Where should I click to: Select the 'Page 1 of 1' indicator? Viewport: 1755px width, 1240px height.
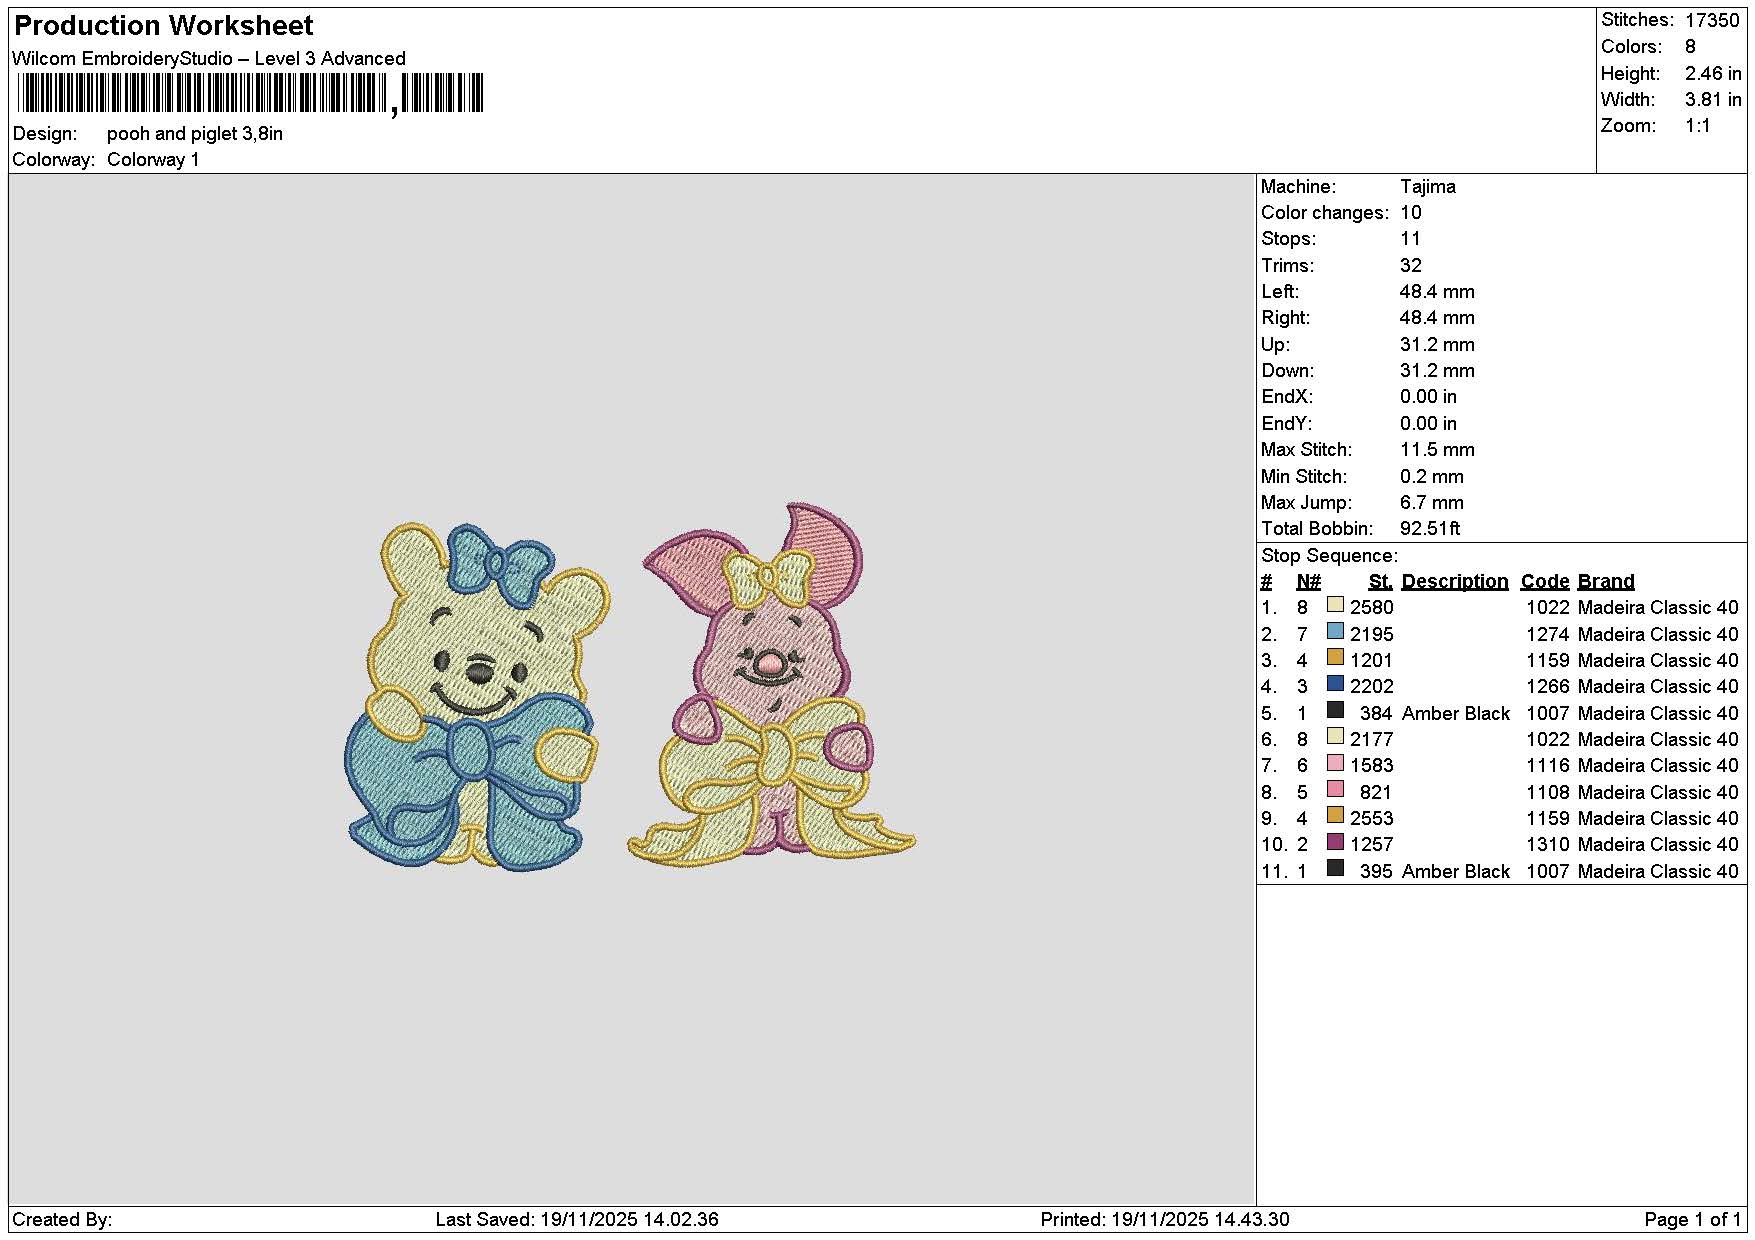1693,1220
